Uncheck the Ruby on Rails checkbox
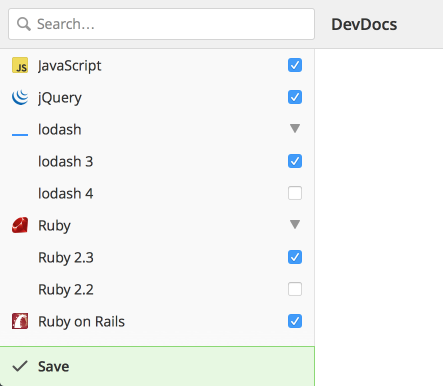 [x=295, y=321]
